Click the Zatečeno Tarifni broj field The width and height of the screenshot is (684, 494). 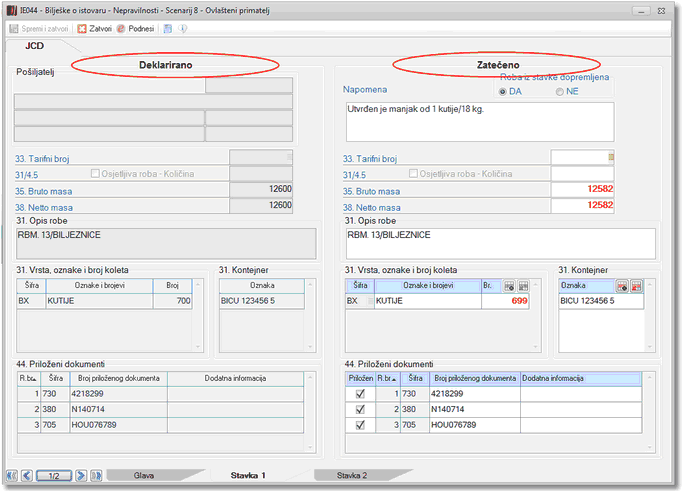pyautogui.click(x=582, y=157)
